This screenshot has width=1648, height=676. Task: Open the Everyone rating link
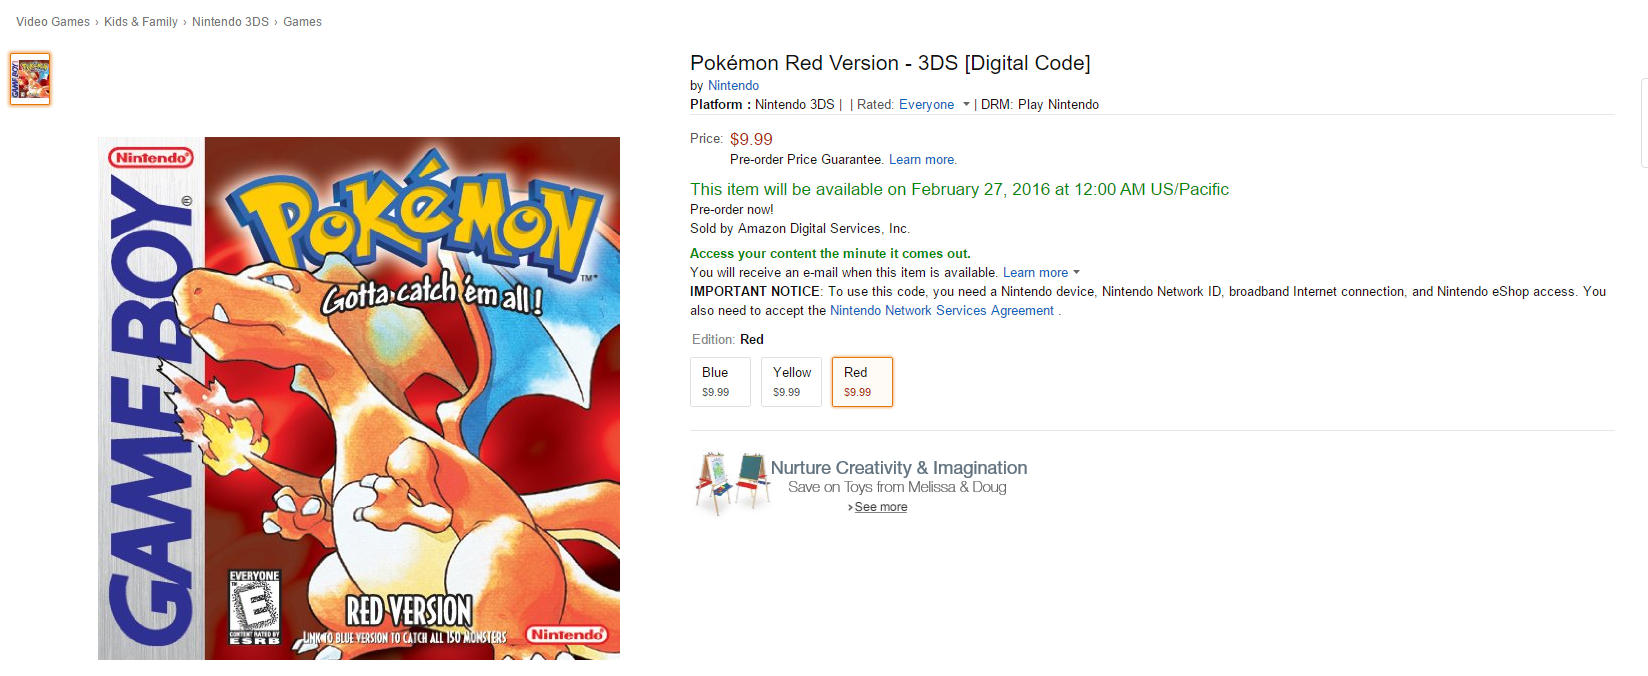tap(926, 105)
